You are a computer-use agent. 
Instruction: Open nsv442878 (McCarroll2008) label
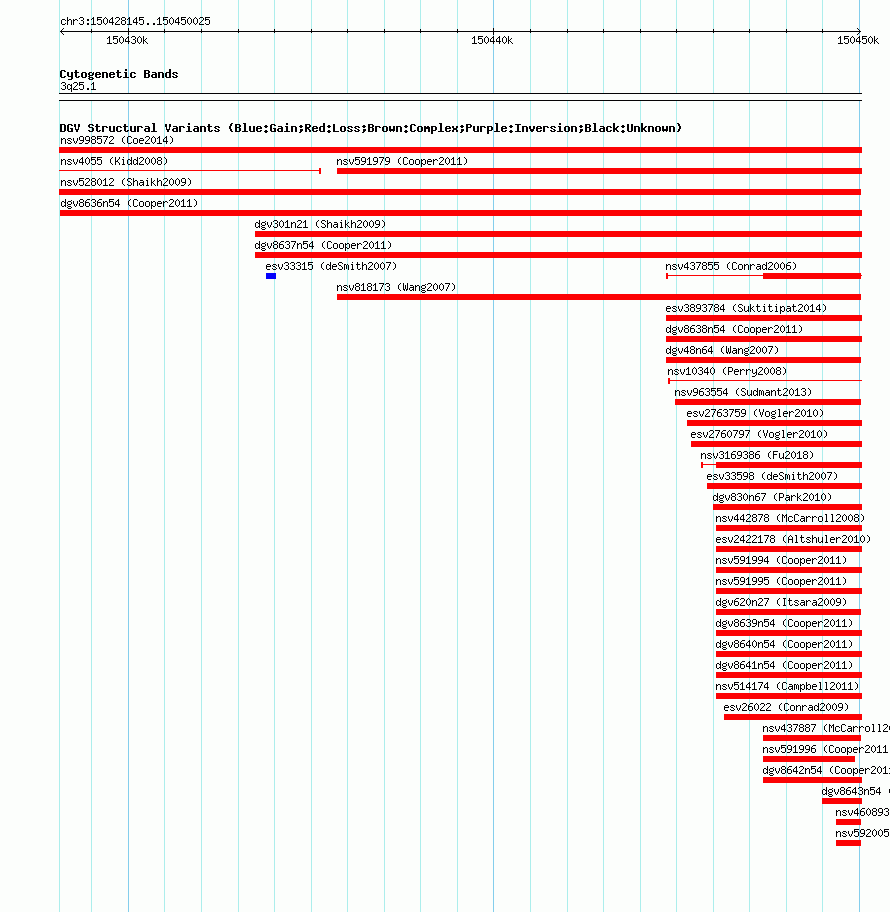[x=790, y=518]
